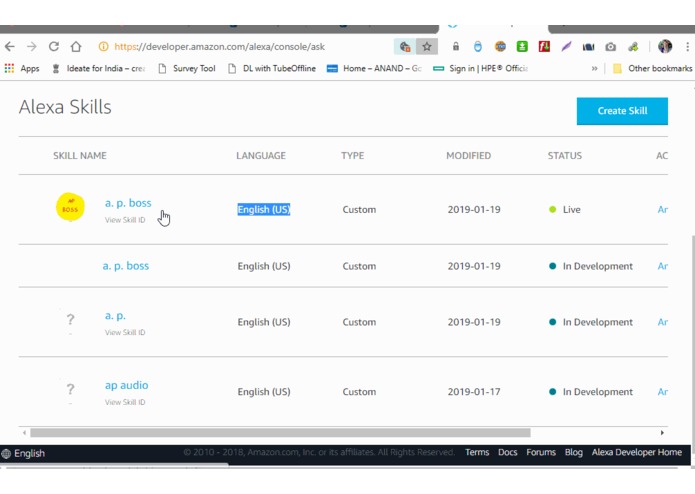View Skill ID for live a. p. boss
The height and width of the screenshot is (494, 695).
click(125, 220)
